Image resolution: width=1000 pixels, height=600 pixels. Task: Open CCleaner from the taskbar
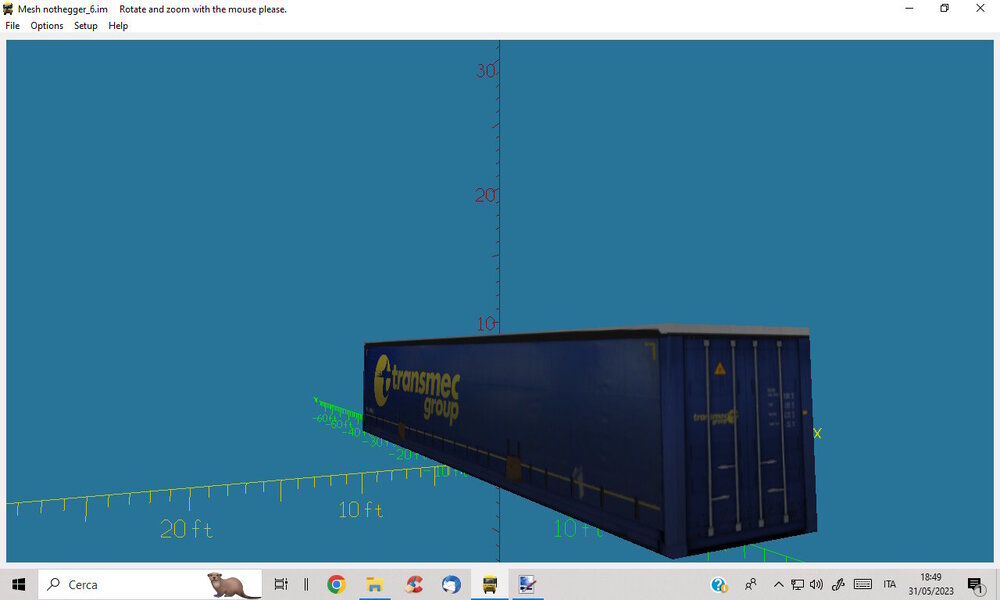[x=414, y=584]
